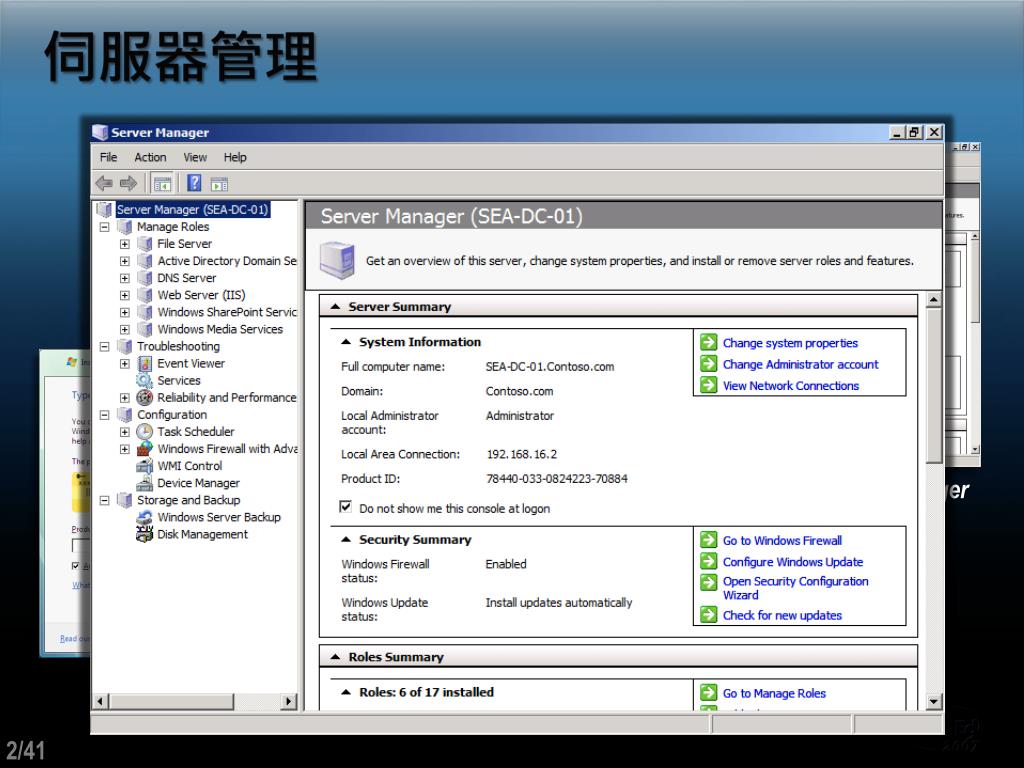Click the Reliability and Performance icon
The image size is (1024, 768).
(144, 398)
